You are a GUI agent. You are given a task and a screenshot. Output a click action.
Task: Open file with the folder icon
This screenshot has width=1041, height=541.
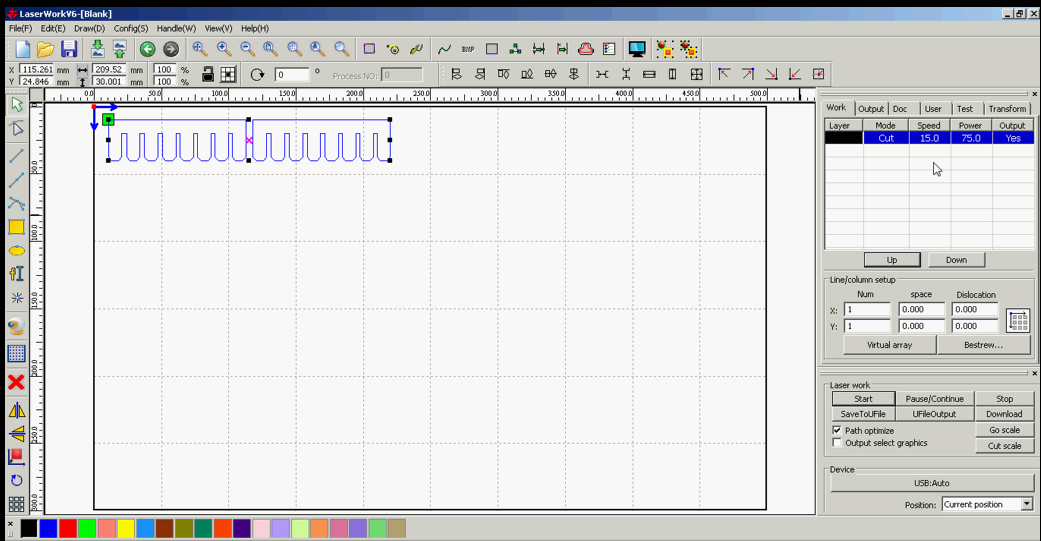(x=45, y=49)
